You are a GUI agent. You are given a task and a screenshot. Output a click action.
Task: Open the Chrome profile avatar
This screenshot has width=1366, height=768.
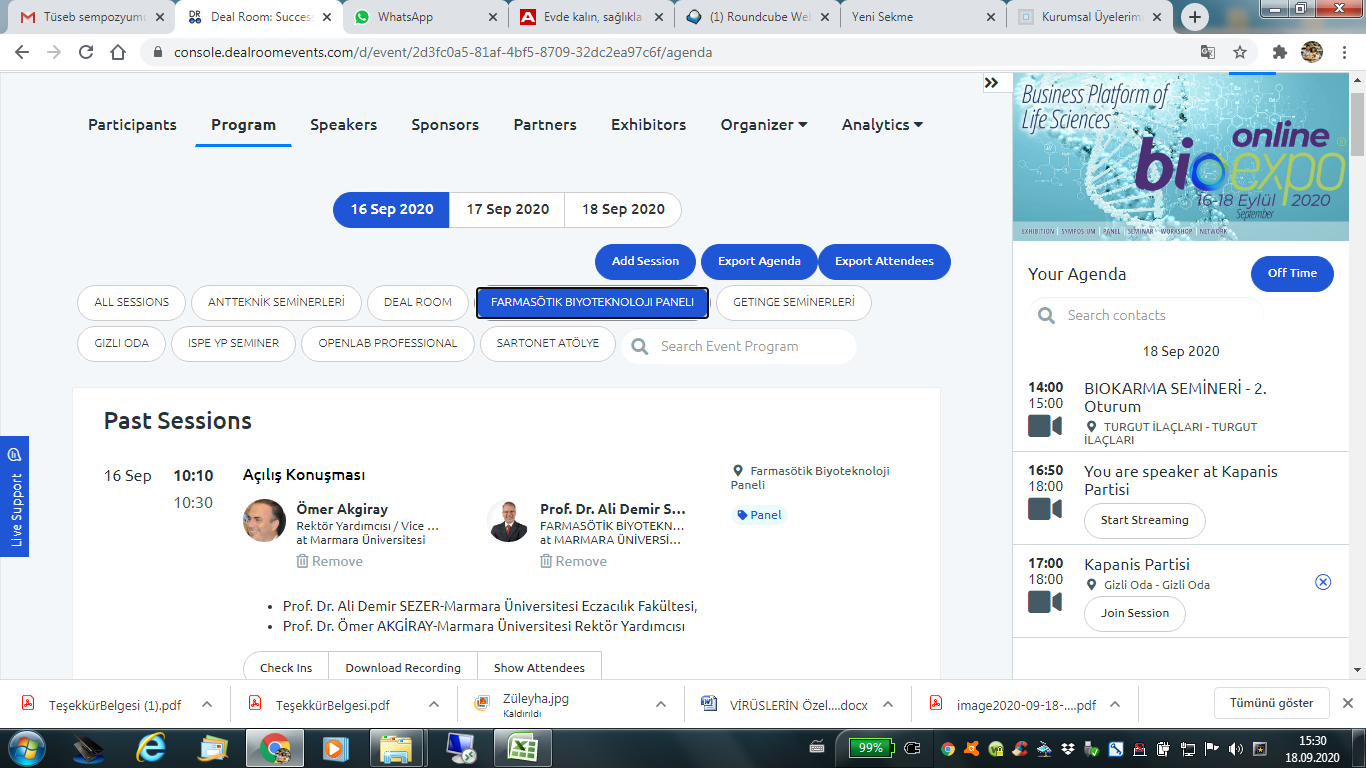(1312, 52)
